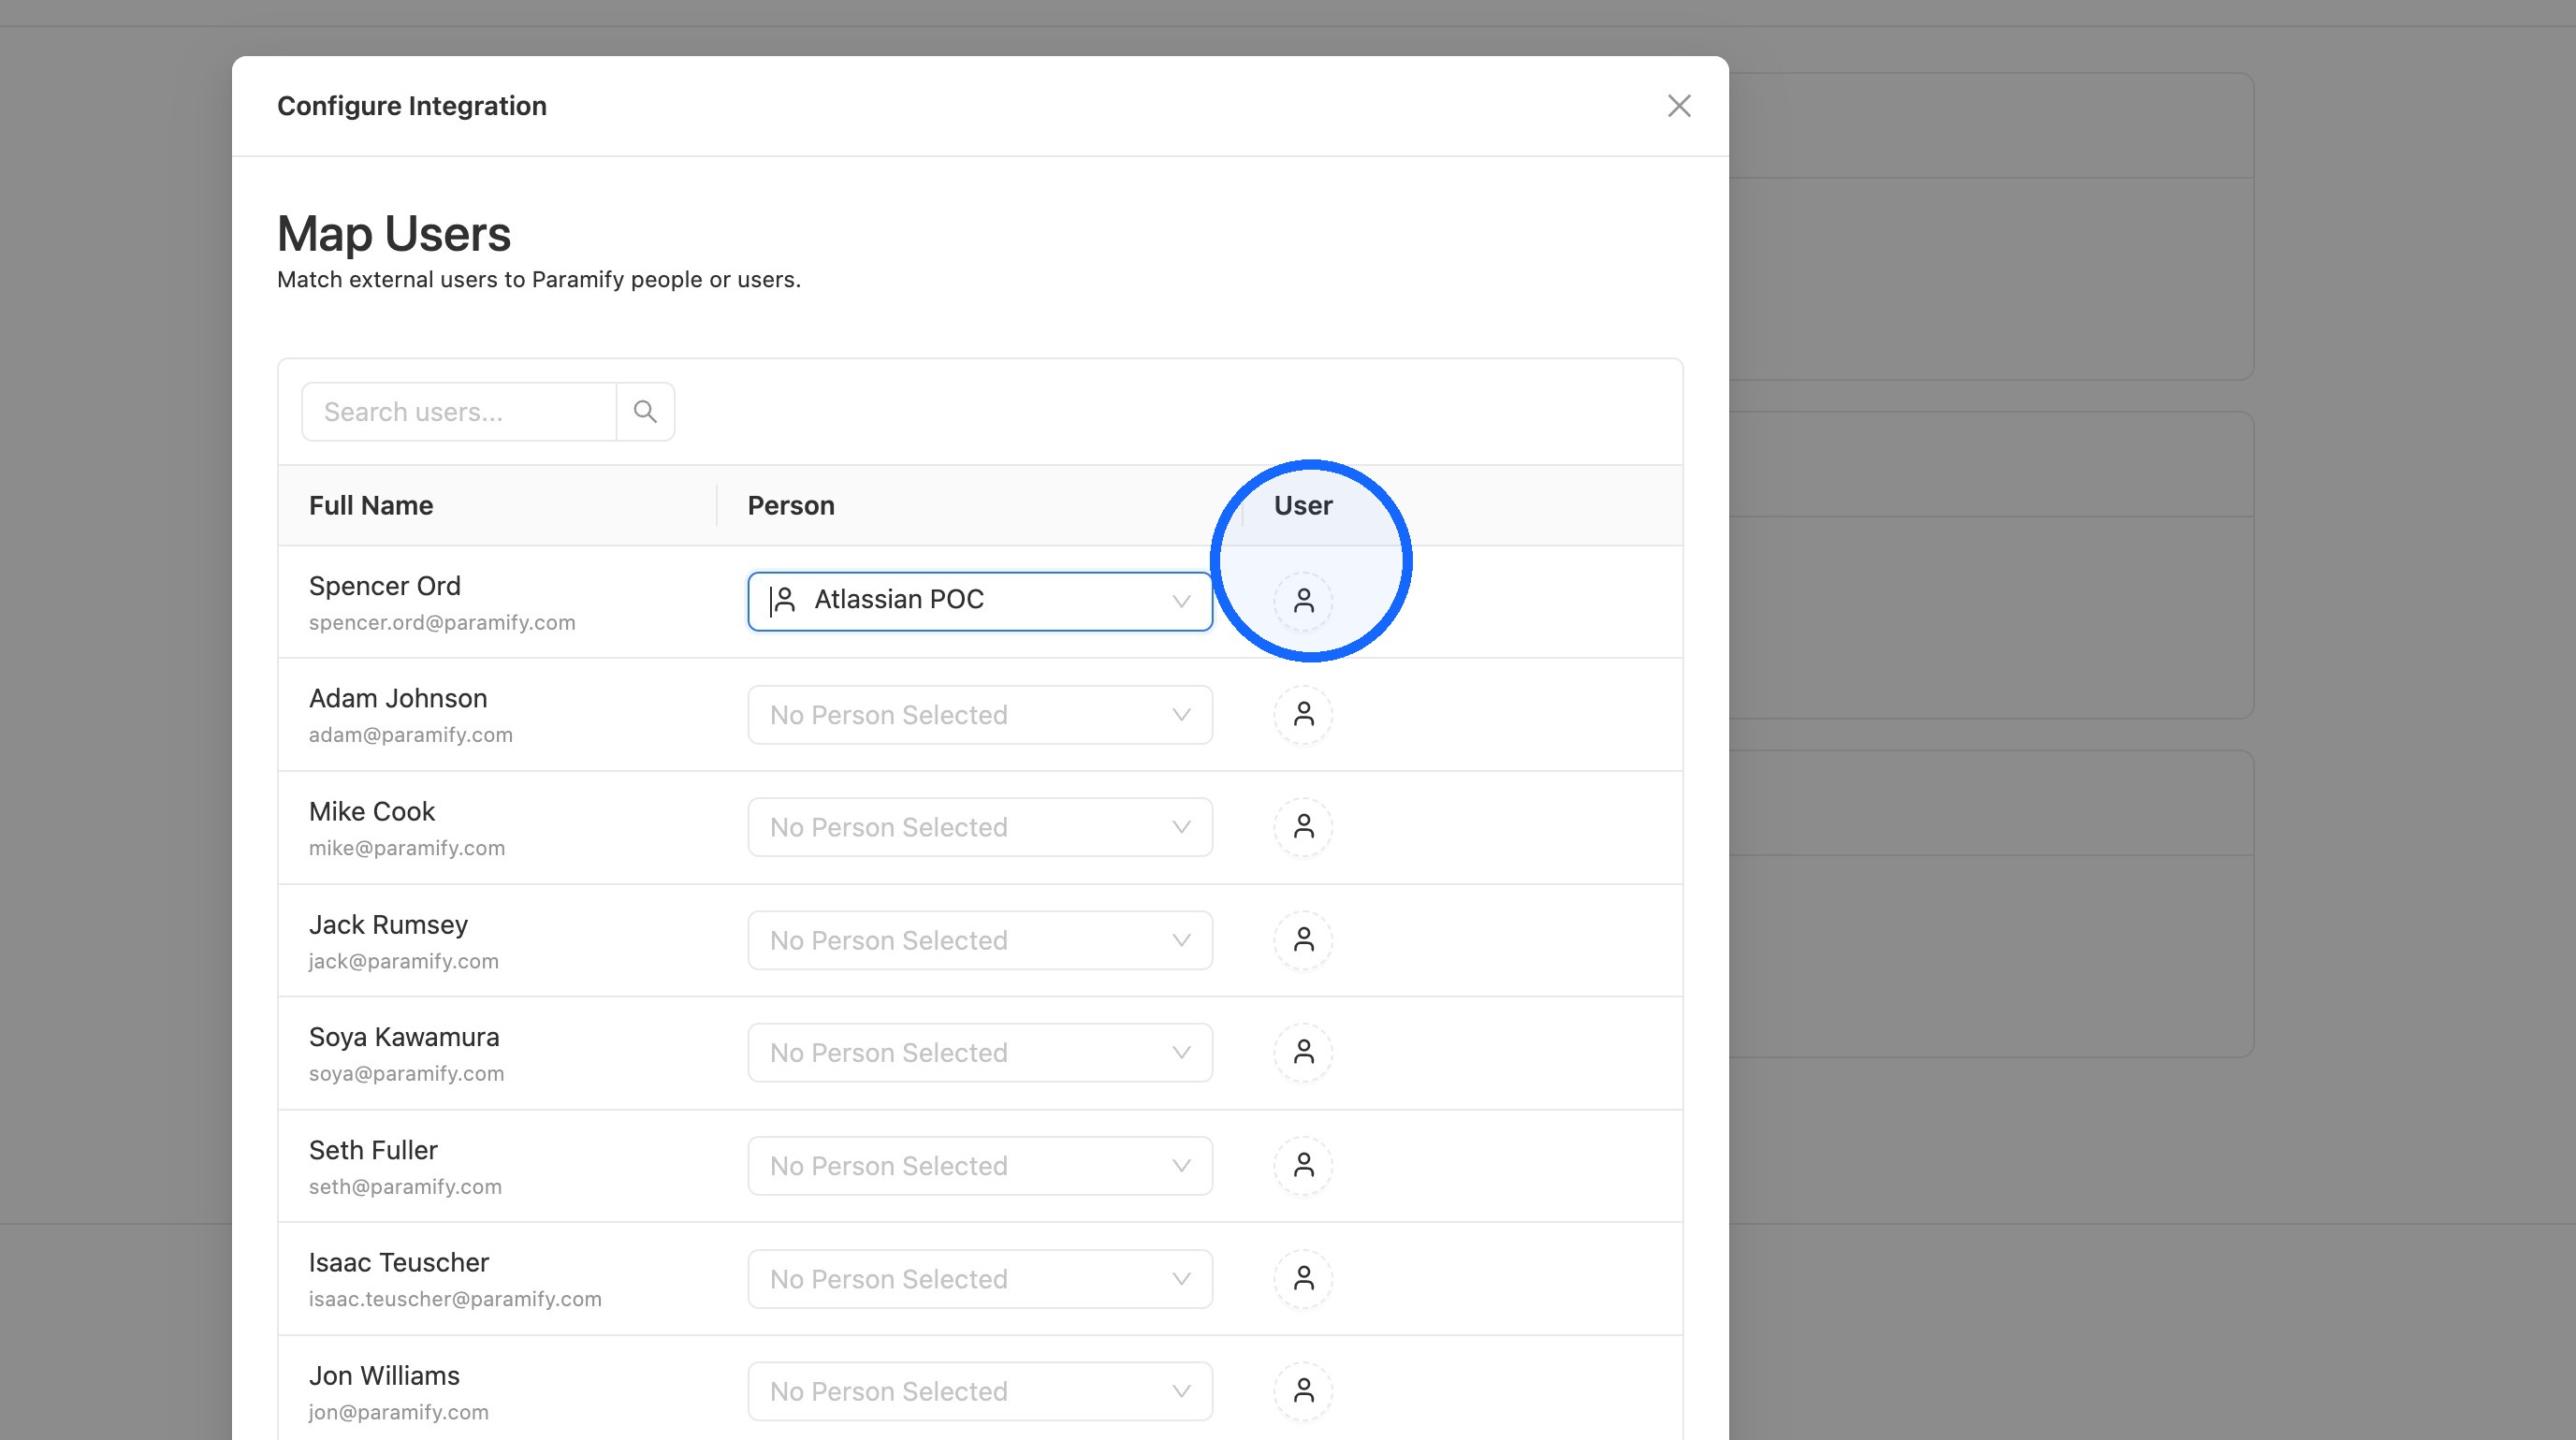Viewport: 2576px width, 1440px height.
Task: Click user icon in Isaac Teuscher row
Action: [1303, 1278]
